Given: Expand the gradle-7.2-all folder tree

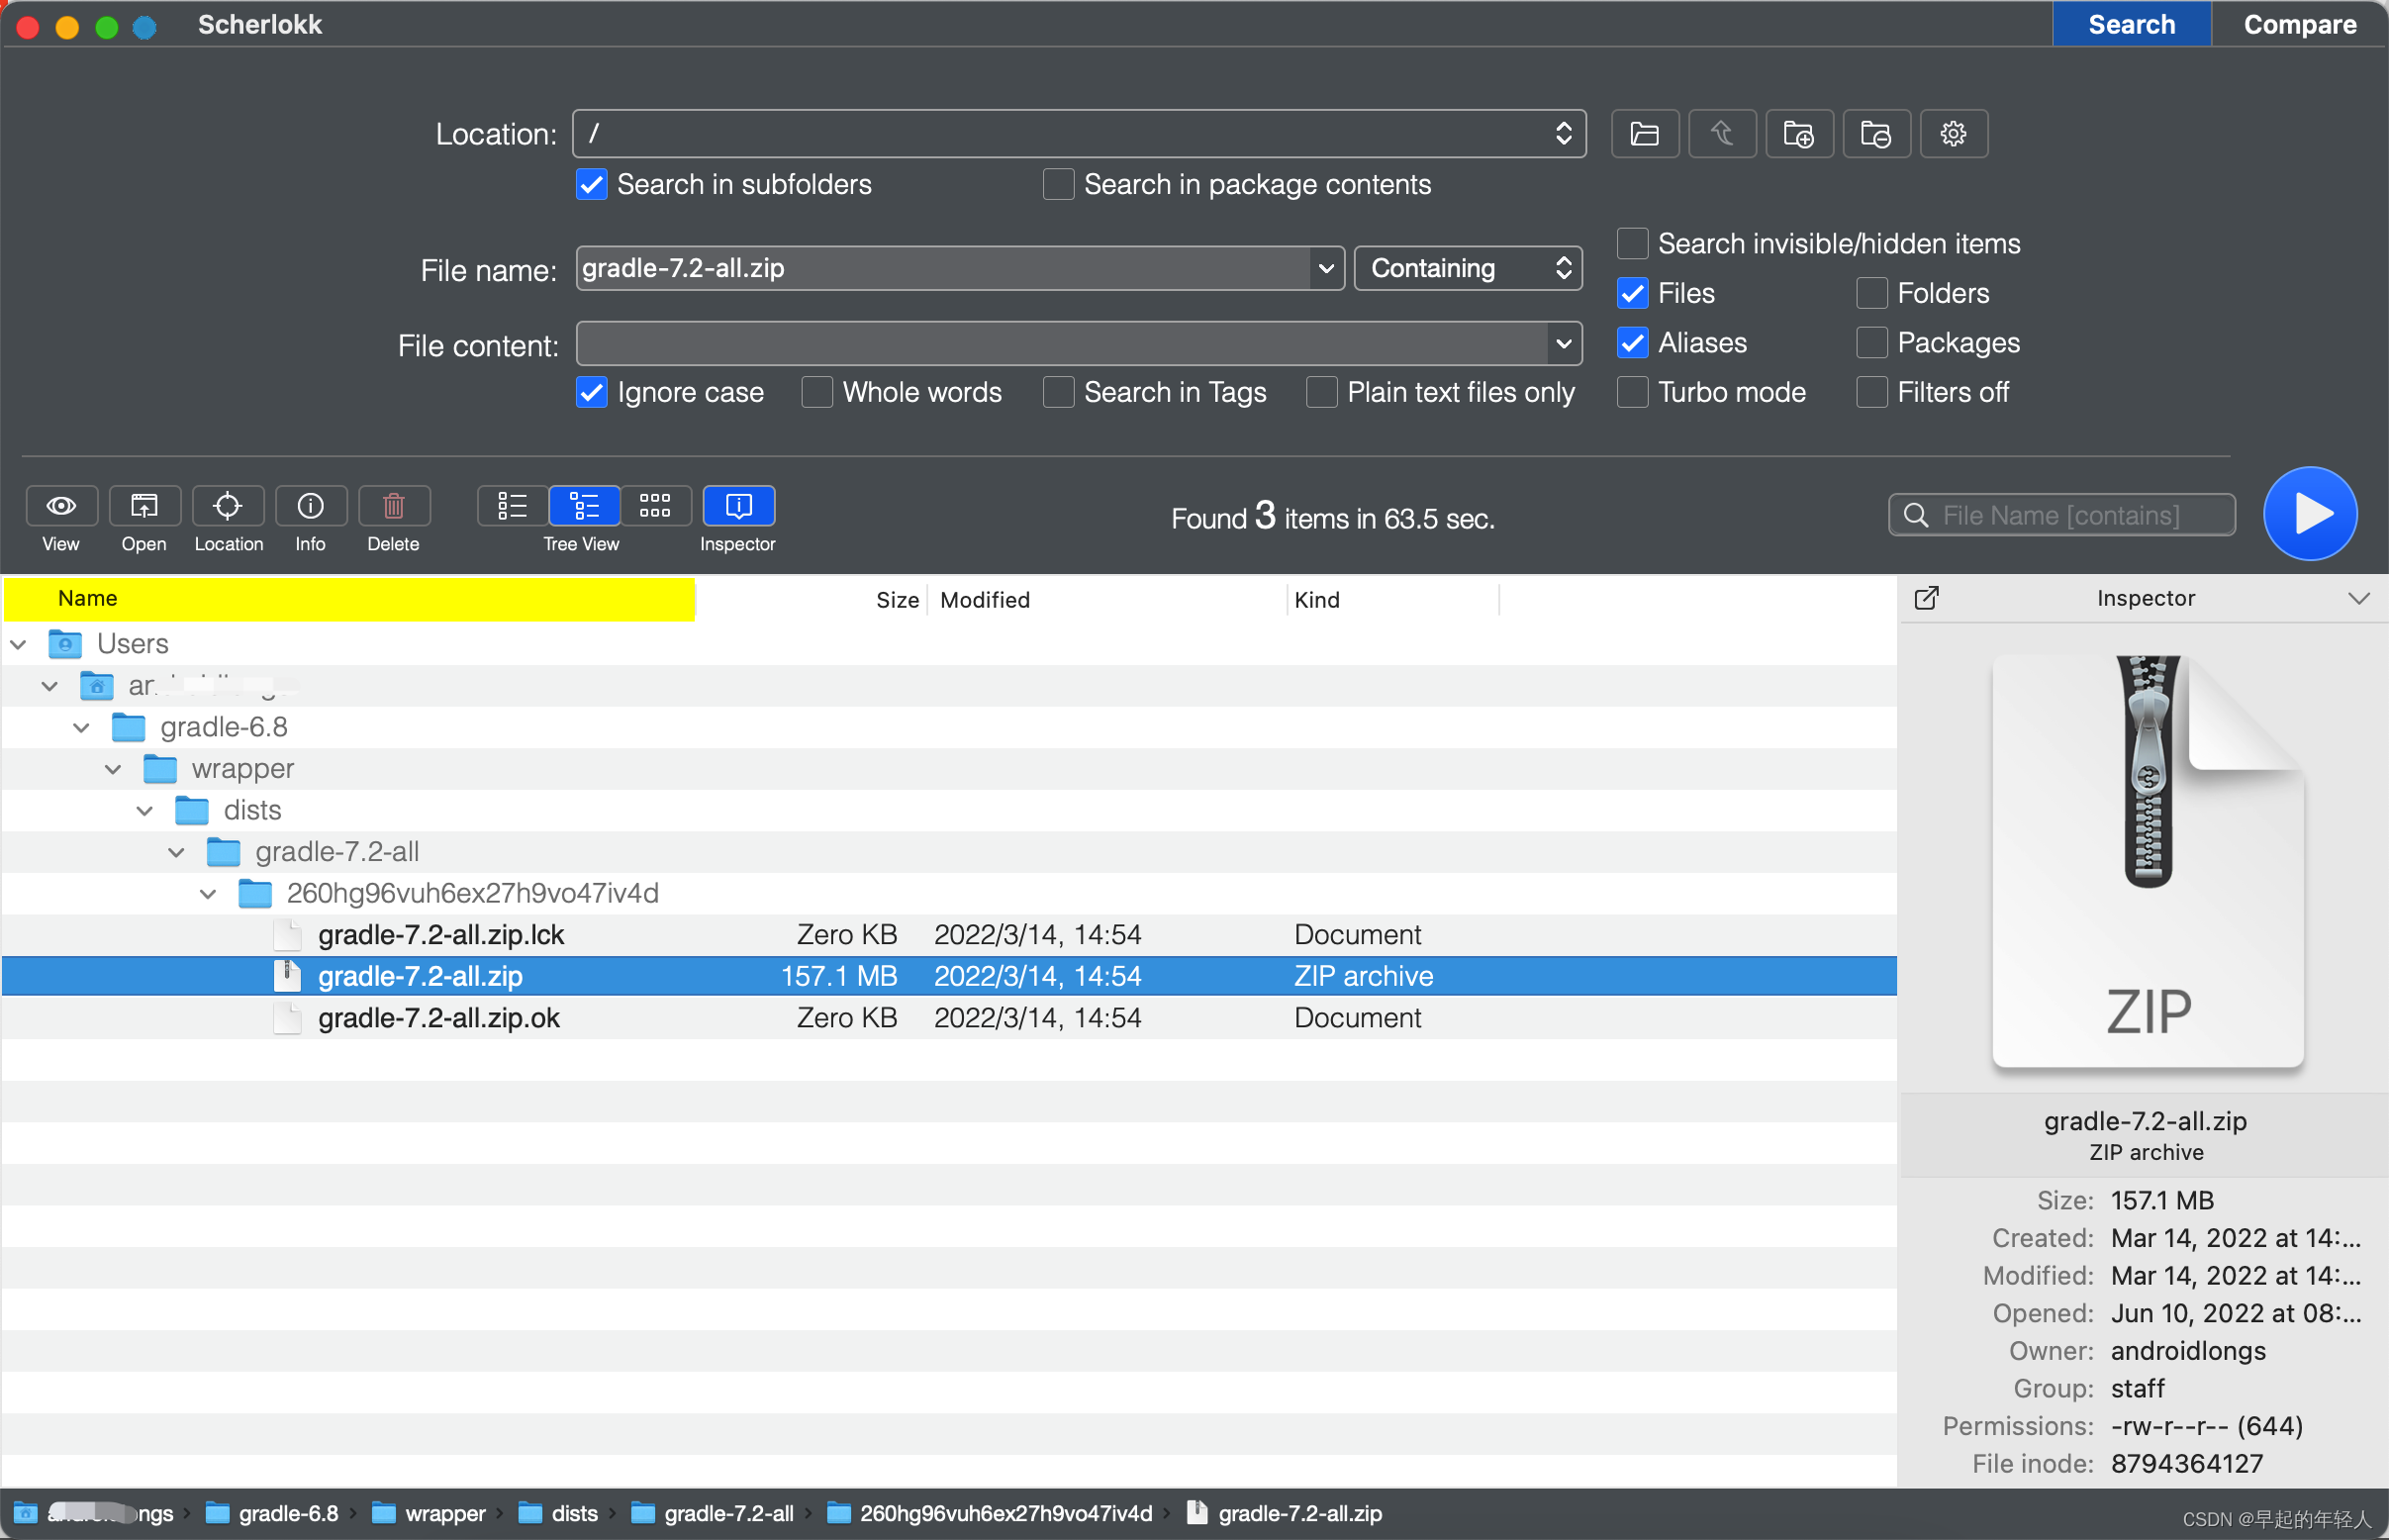Looking at the screenshot, I should (x=176, y=850).
